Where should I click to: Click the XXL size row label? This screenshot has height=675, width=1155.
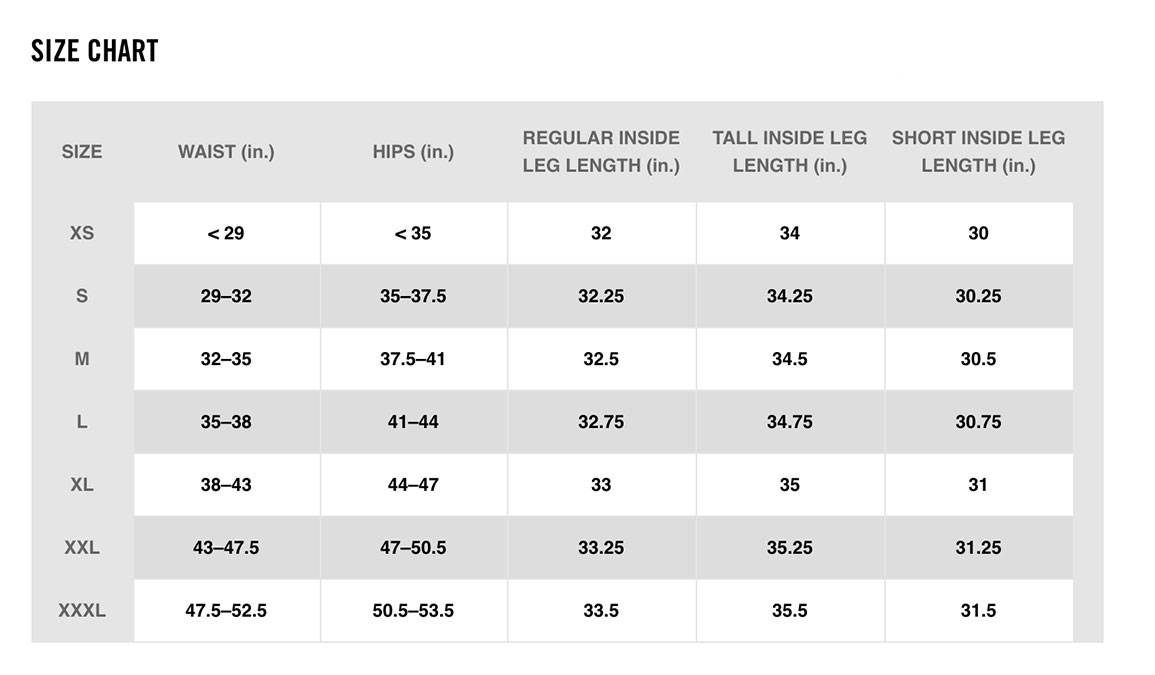(x=82, y=548)
